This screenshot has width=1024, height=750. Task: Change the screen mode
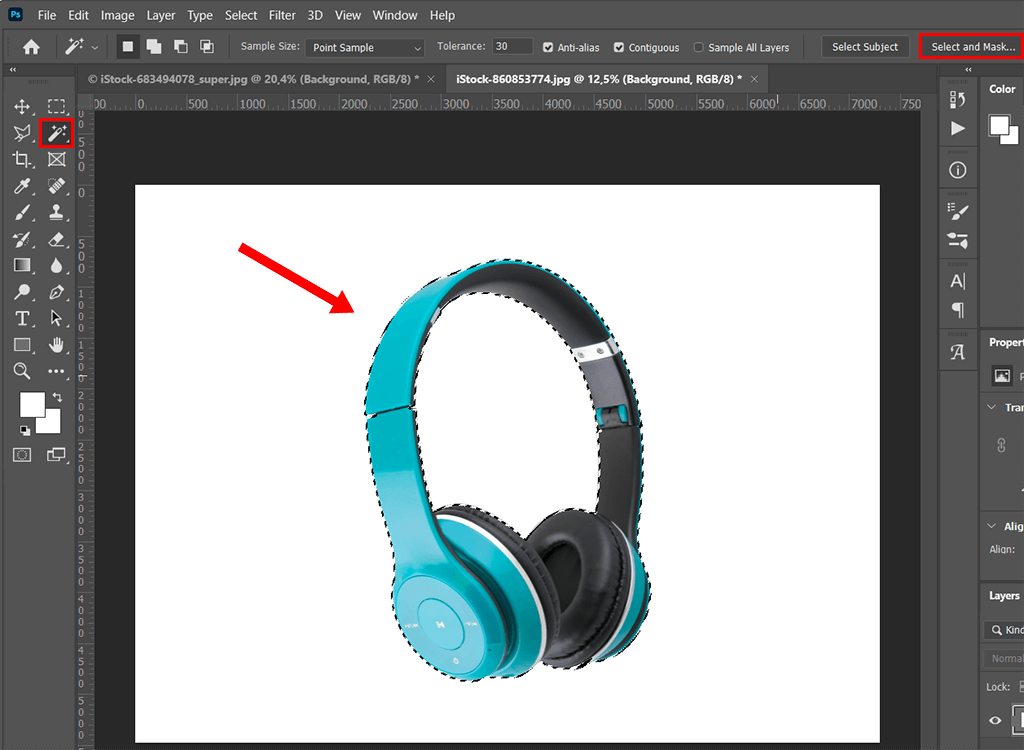click(x=56, y=455)
